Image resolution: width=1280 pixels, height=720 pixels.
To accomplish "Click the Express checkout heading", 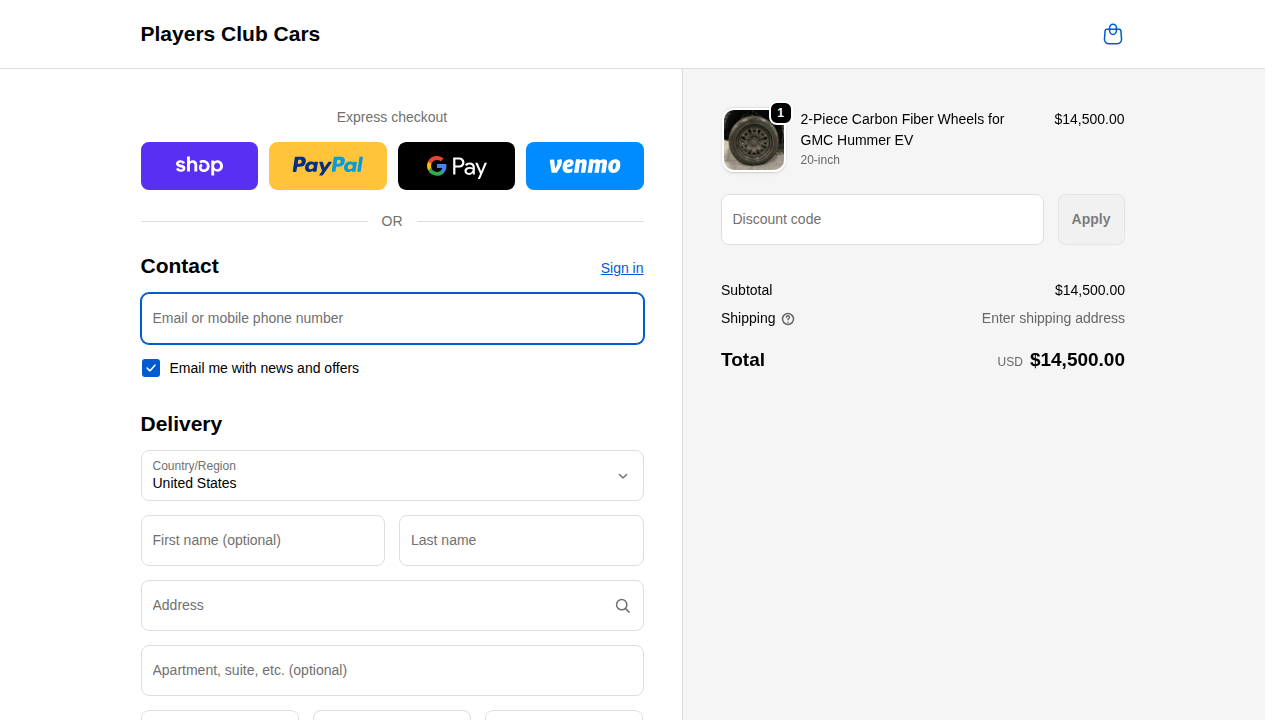I will click(392, 117).
